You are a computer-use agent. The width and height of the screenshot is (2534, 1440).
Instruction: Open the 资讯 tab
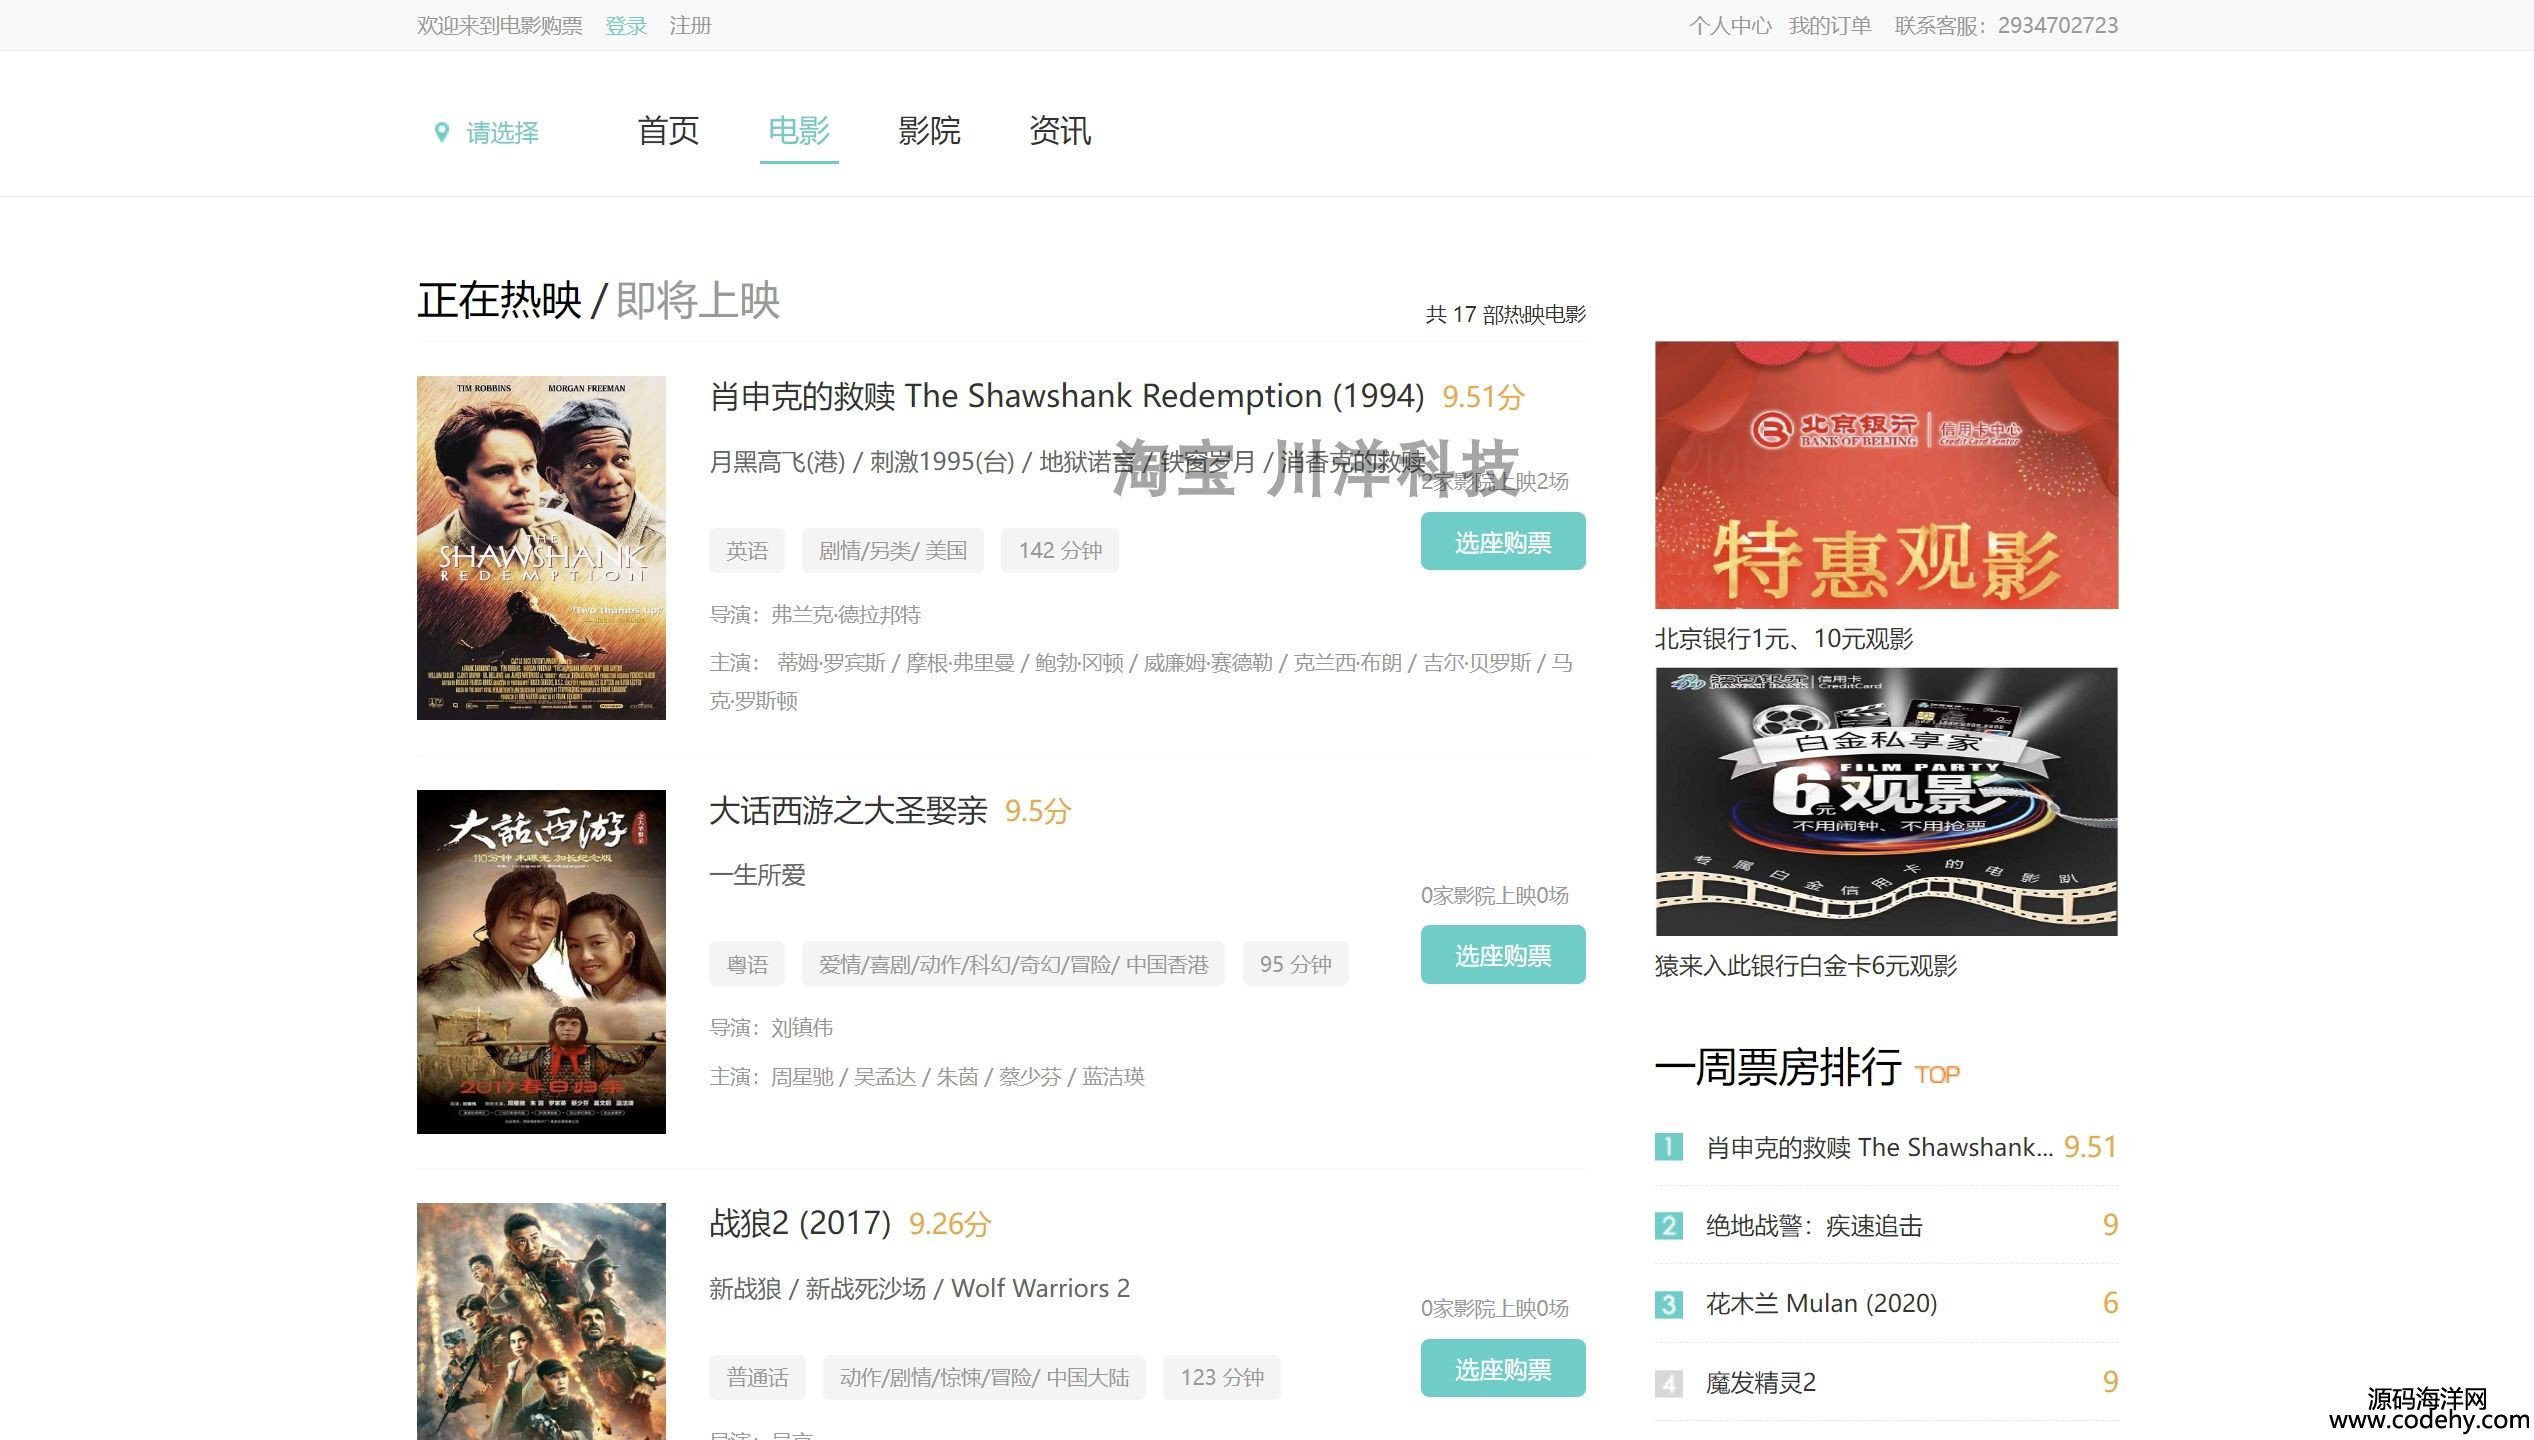[1060, 130]
